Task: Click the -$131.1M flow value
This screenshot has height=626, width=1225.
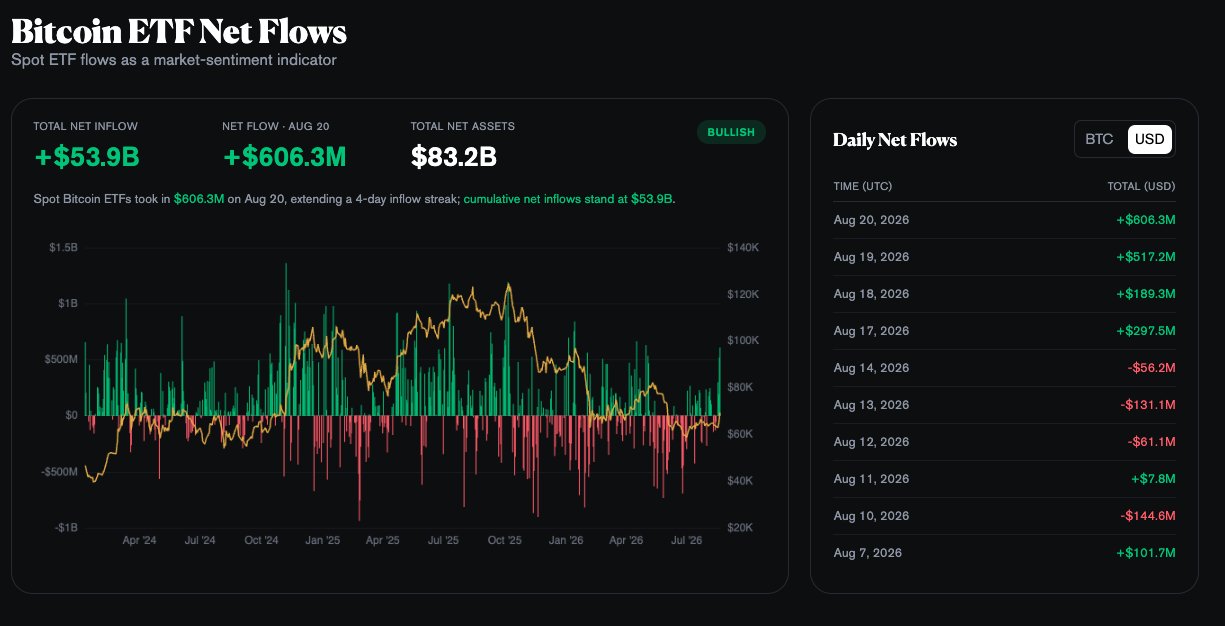Action: click(x=1148, y=405)
